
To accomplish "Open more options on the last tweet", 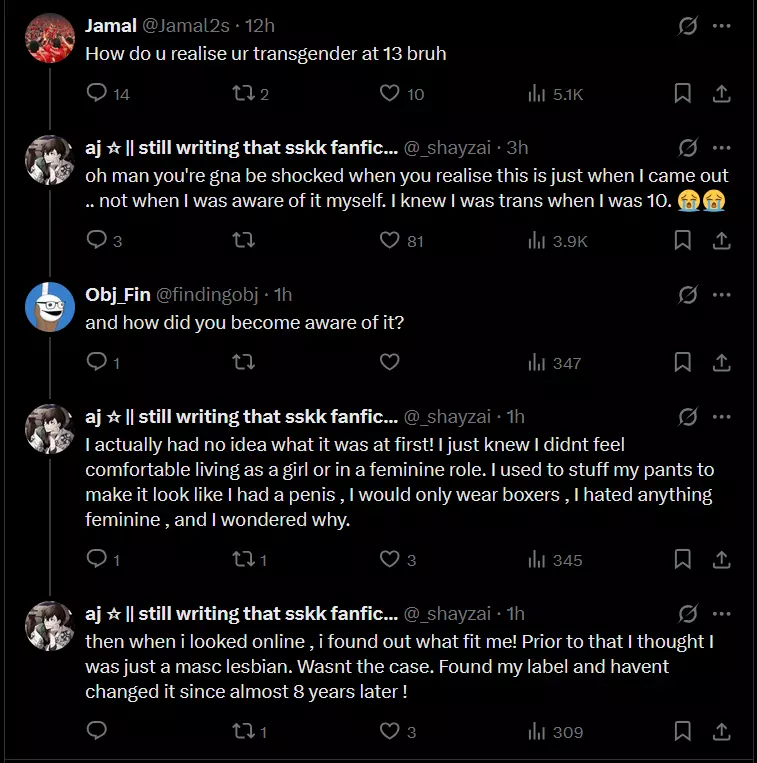I will (721, 613).
